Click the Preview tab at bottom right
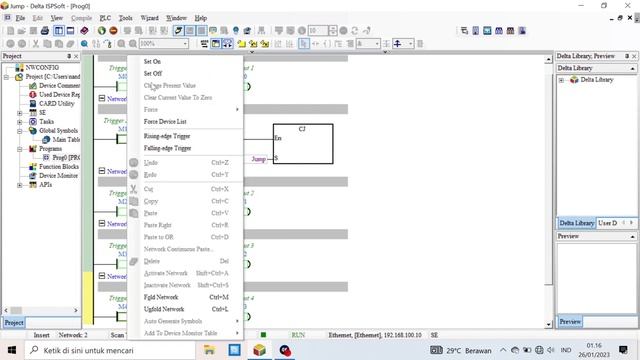The height and width of the screenshot is (360, 640). (570, 322)
